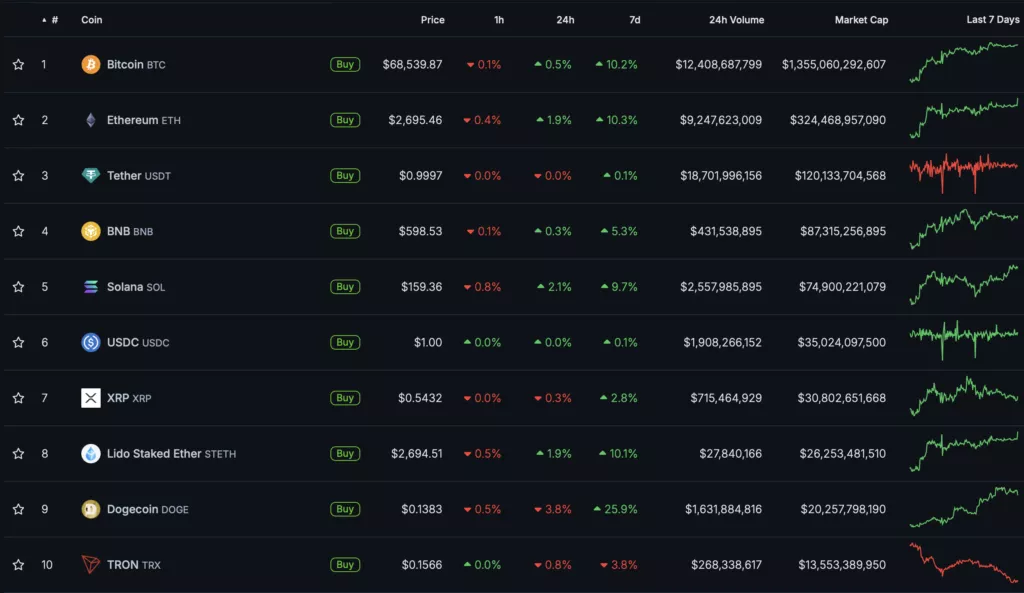The image size is (1024, 593).
Task: Open the Bitcoin BTC coin page
Action: 136,65
